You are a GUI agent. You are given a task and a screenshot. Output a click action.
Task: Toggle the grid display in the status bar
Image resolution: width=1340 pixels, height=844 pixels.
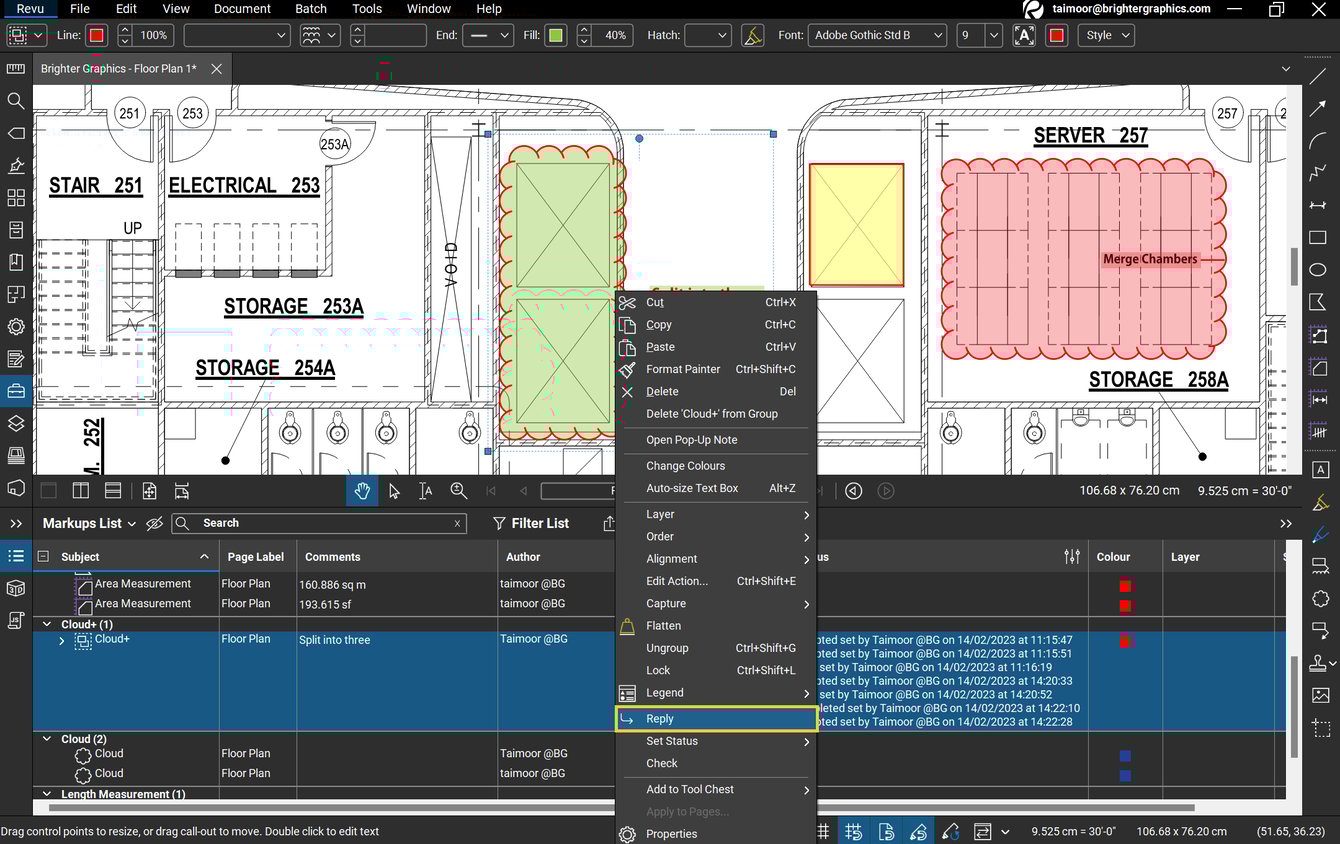point(824,831)
